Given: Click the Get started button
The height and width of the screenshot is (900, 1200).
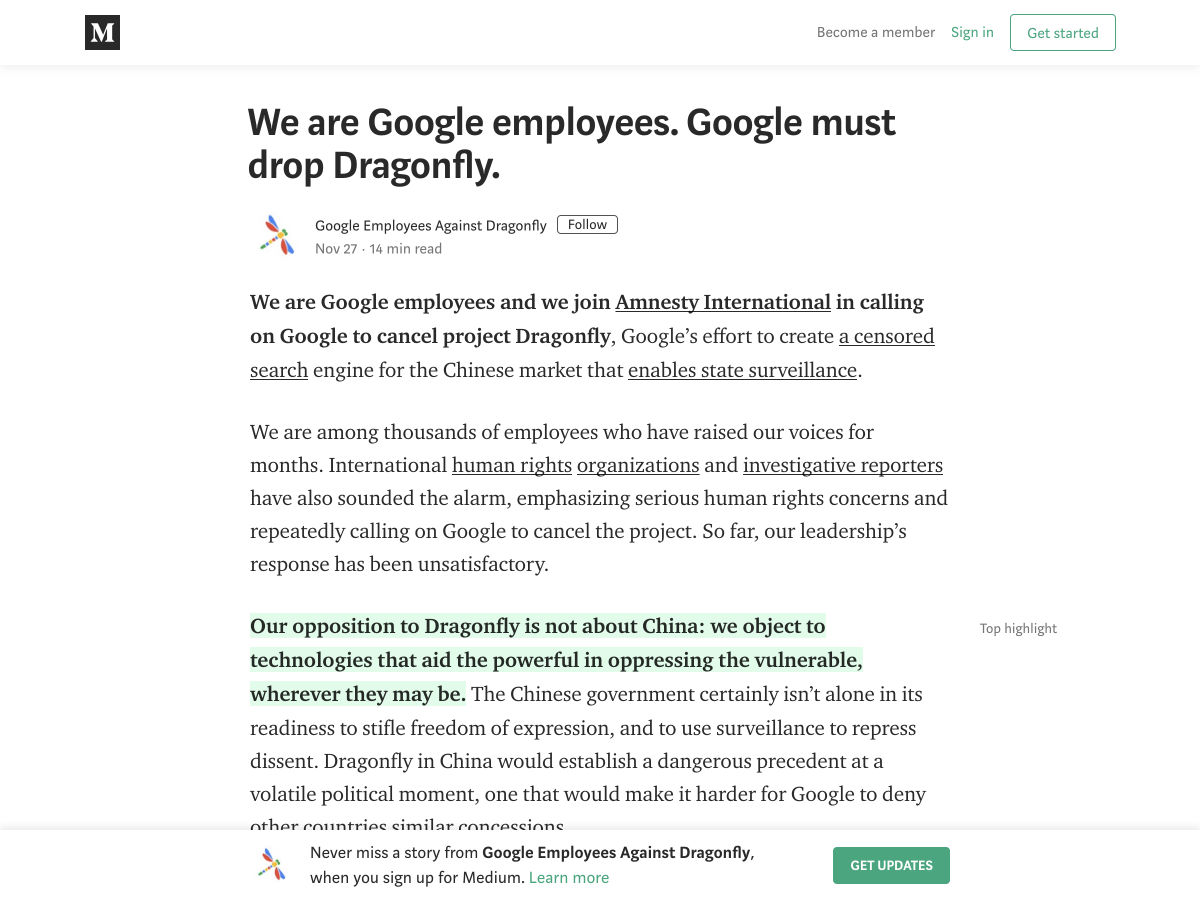Looking at the screenshot, I should (x=1062, y=32).
